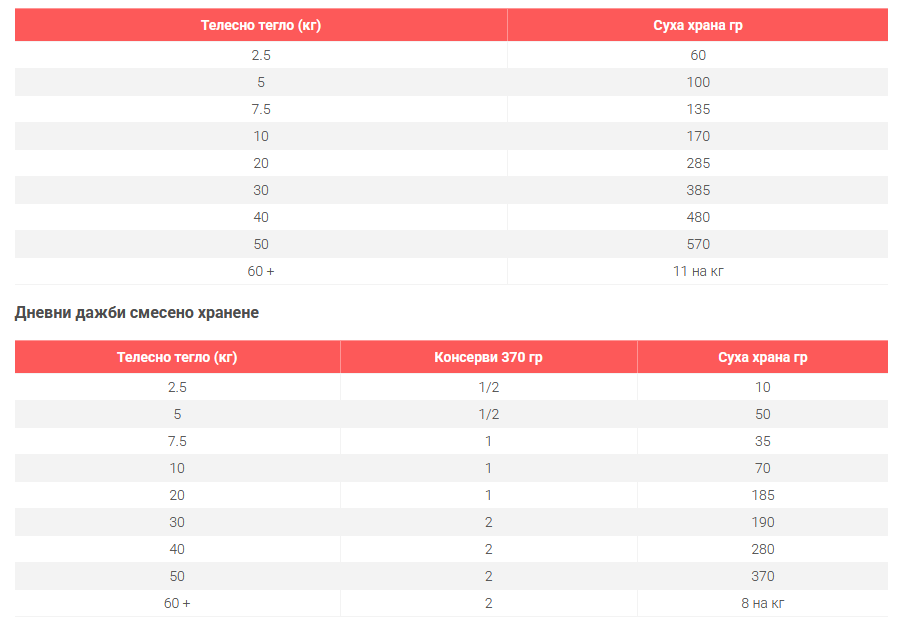The height and width of the screenshot is (628, 901).
Task: Click the '8 на кг' cell
Action: [x=762, y=603]
